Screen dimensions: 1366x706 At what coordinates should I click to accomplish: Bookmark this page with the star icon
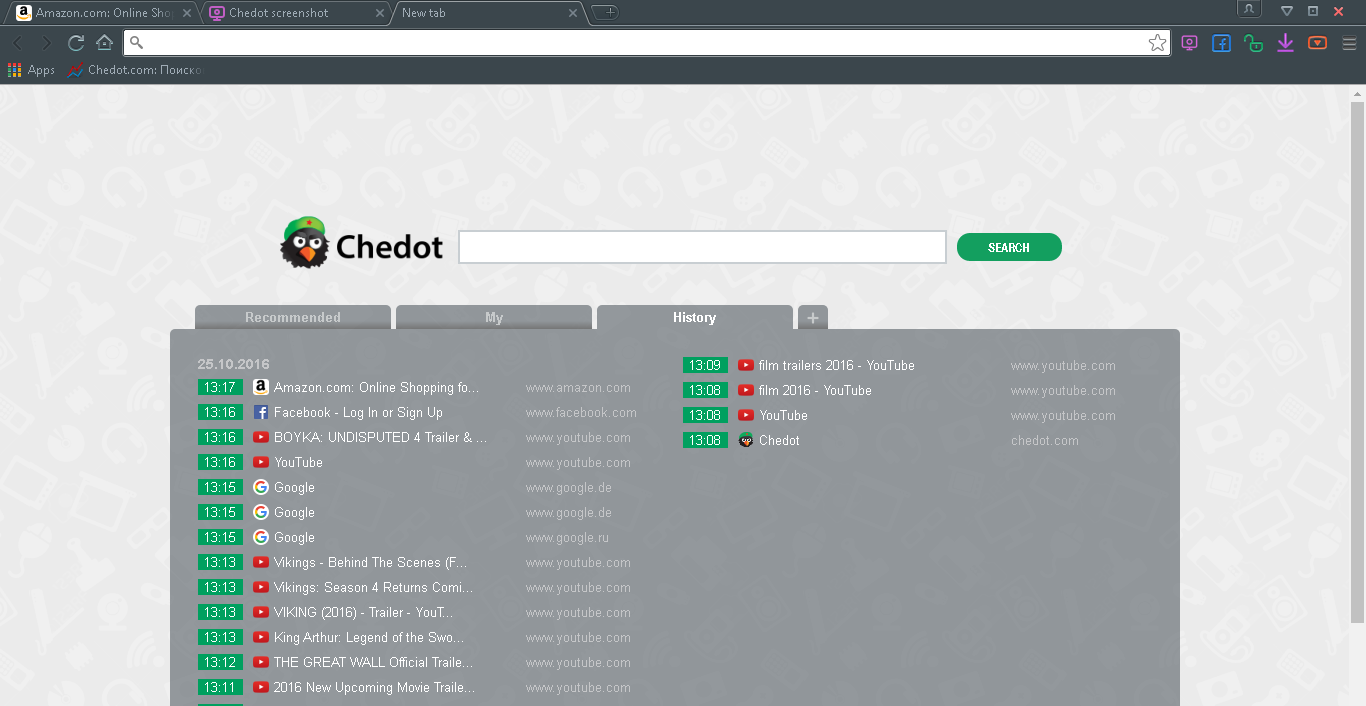[1157, 43]
